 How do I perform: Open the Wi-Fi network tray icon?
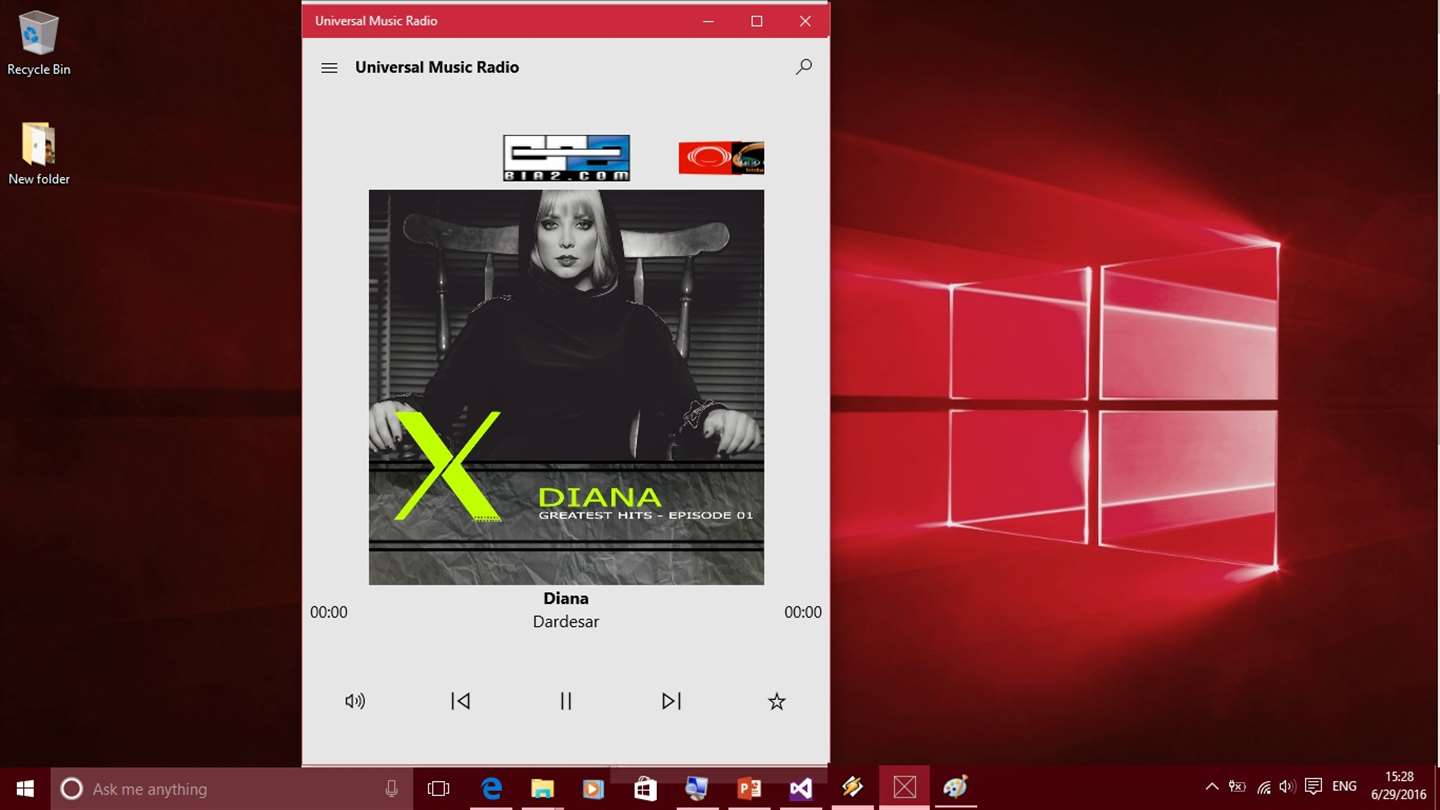click(1264, 787)
